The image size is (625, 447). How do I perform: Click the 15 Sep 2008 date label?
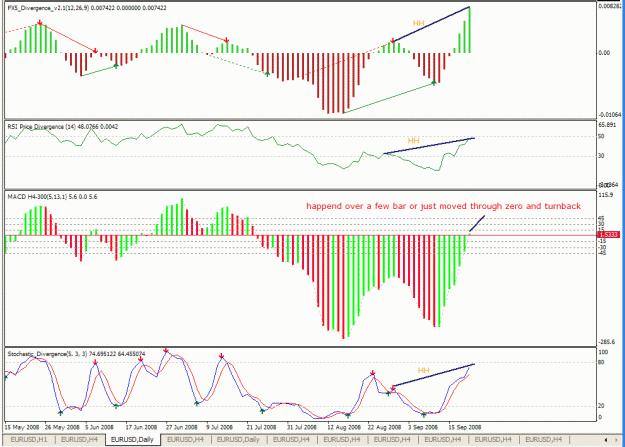pos(465,427)
